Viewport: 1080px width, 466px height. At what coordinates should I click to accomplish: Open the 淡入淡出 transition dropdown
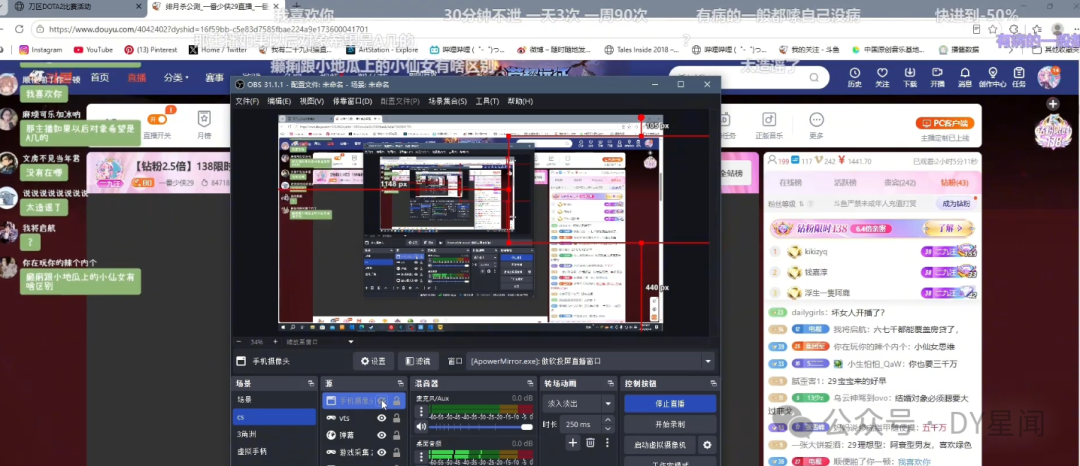click(608, 403)
